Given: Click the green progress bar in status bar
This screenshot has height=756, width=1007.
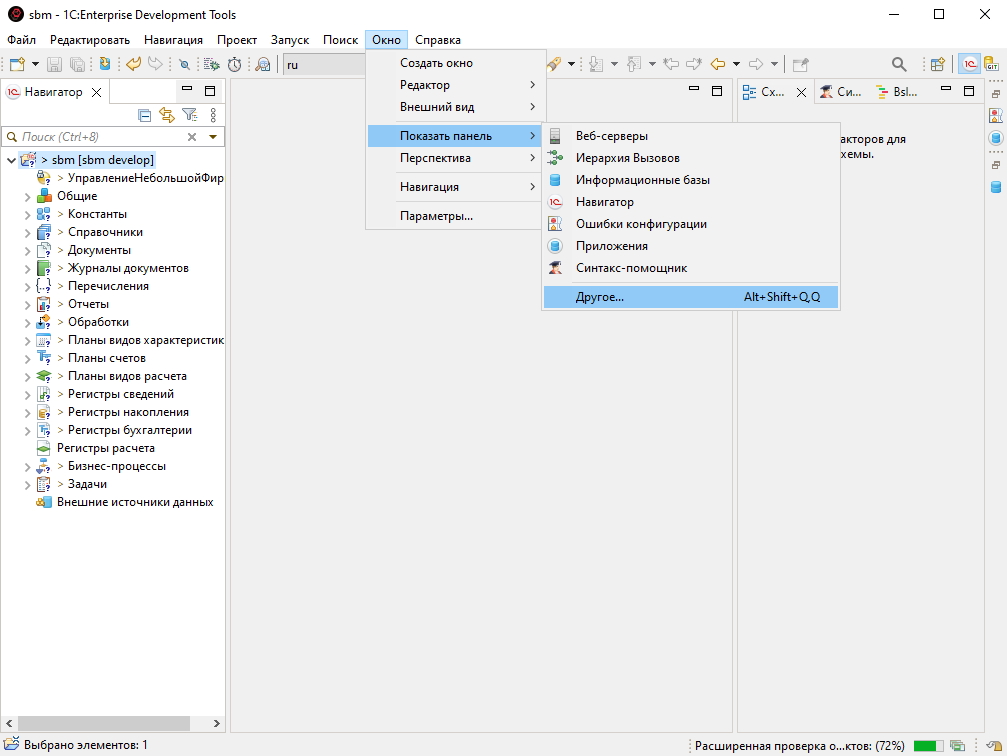Looking at the screenshot, I should click(928, 746).
